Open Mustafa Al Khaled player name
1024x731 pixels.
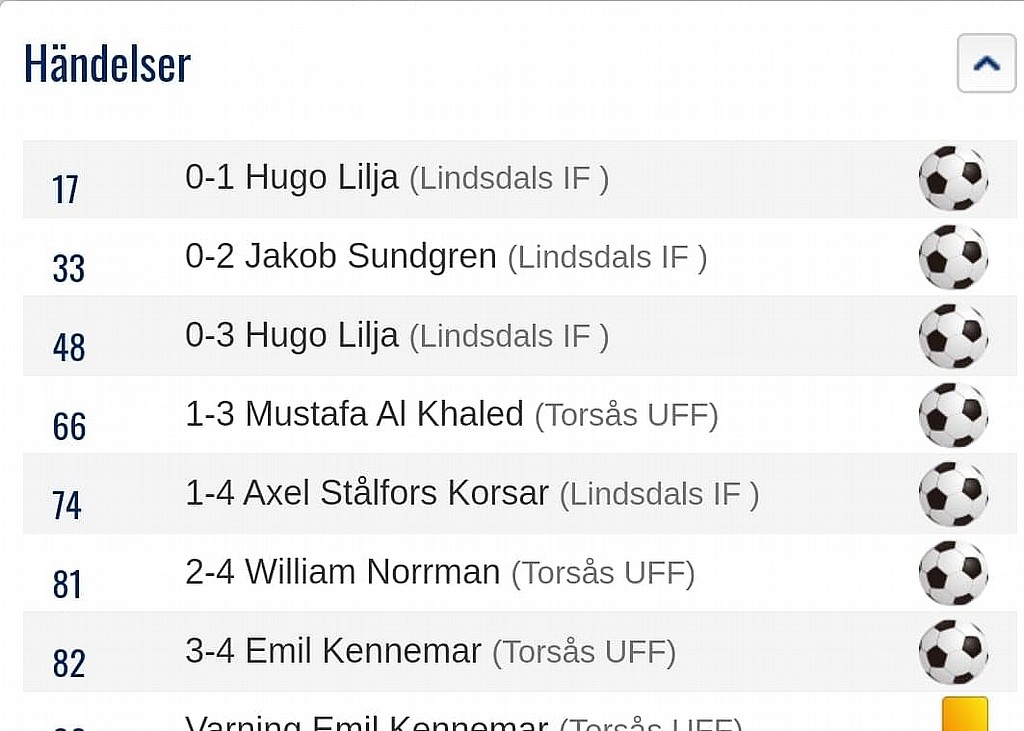[385, 414]
